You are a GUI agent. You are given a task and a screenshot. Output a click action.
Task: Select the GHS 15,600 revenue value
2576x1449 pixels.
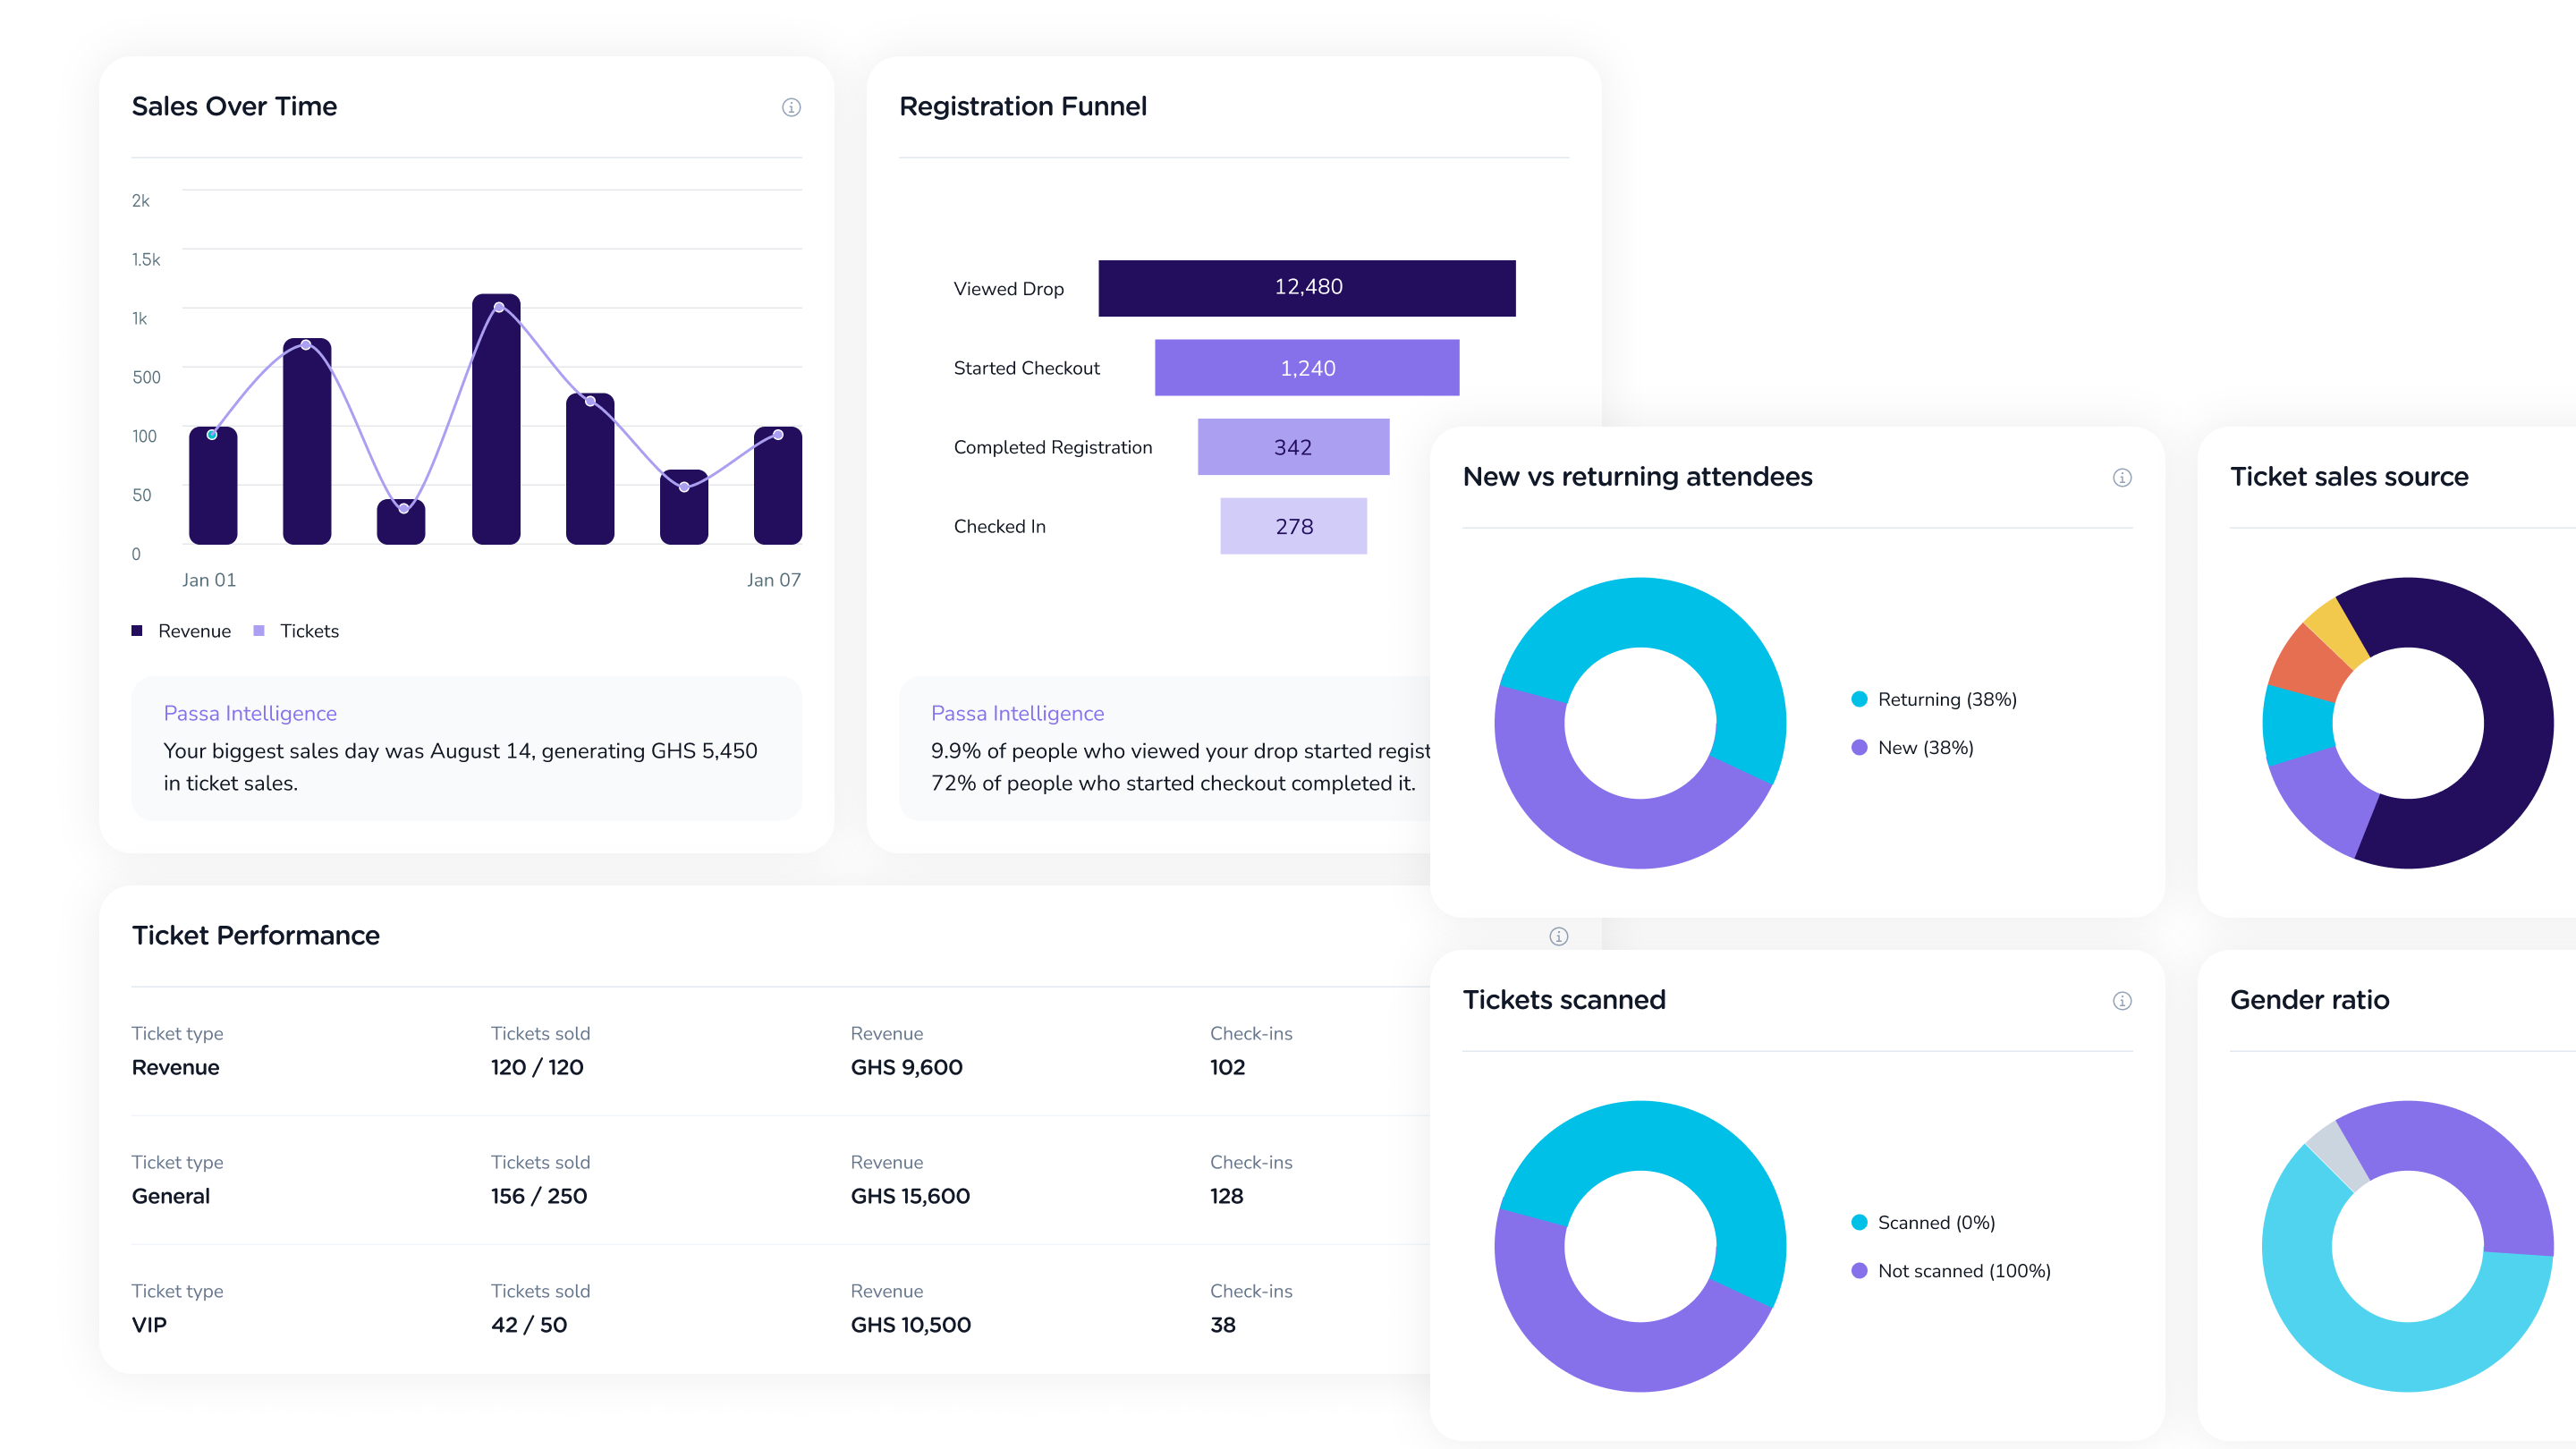tap(910, 1196)
